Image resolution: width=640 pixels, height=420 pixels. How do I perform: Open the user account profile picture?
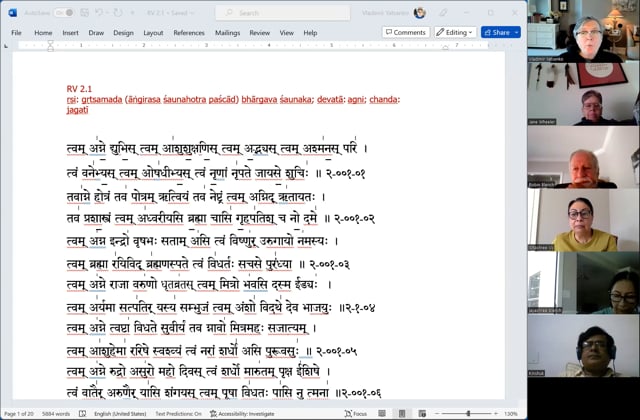420,13
